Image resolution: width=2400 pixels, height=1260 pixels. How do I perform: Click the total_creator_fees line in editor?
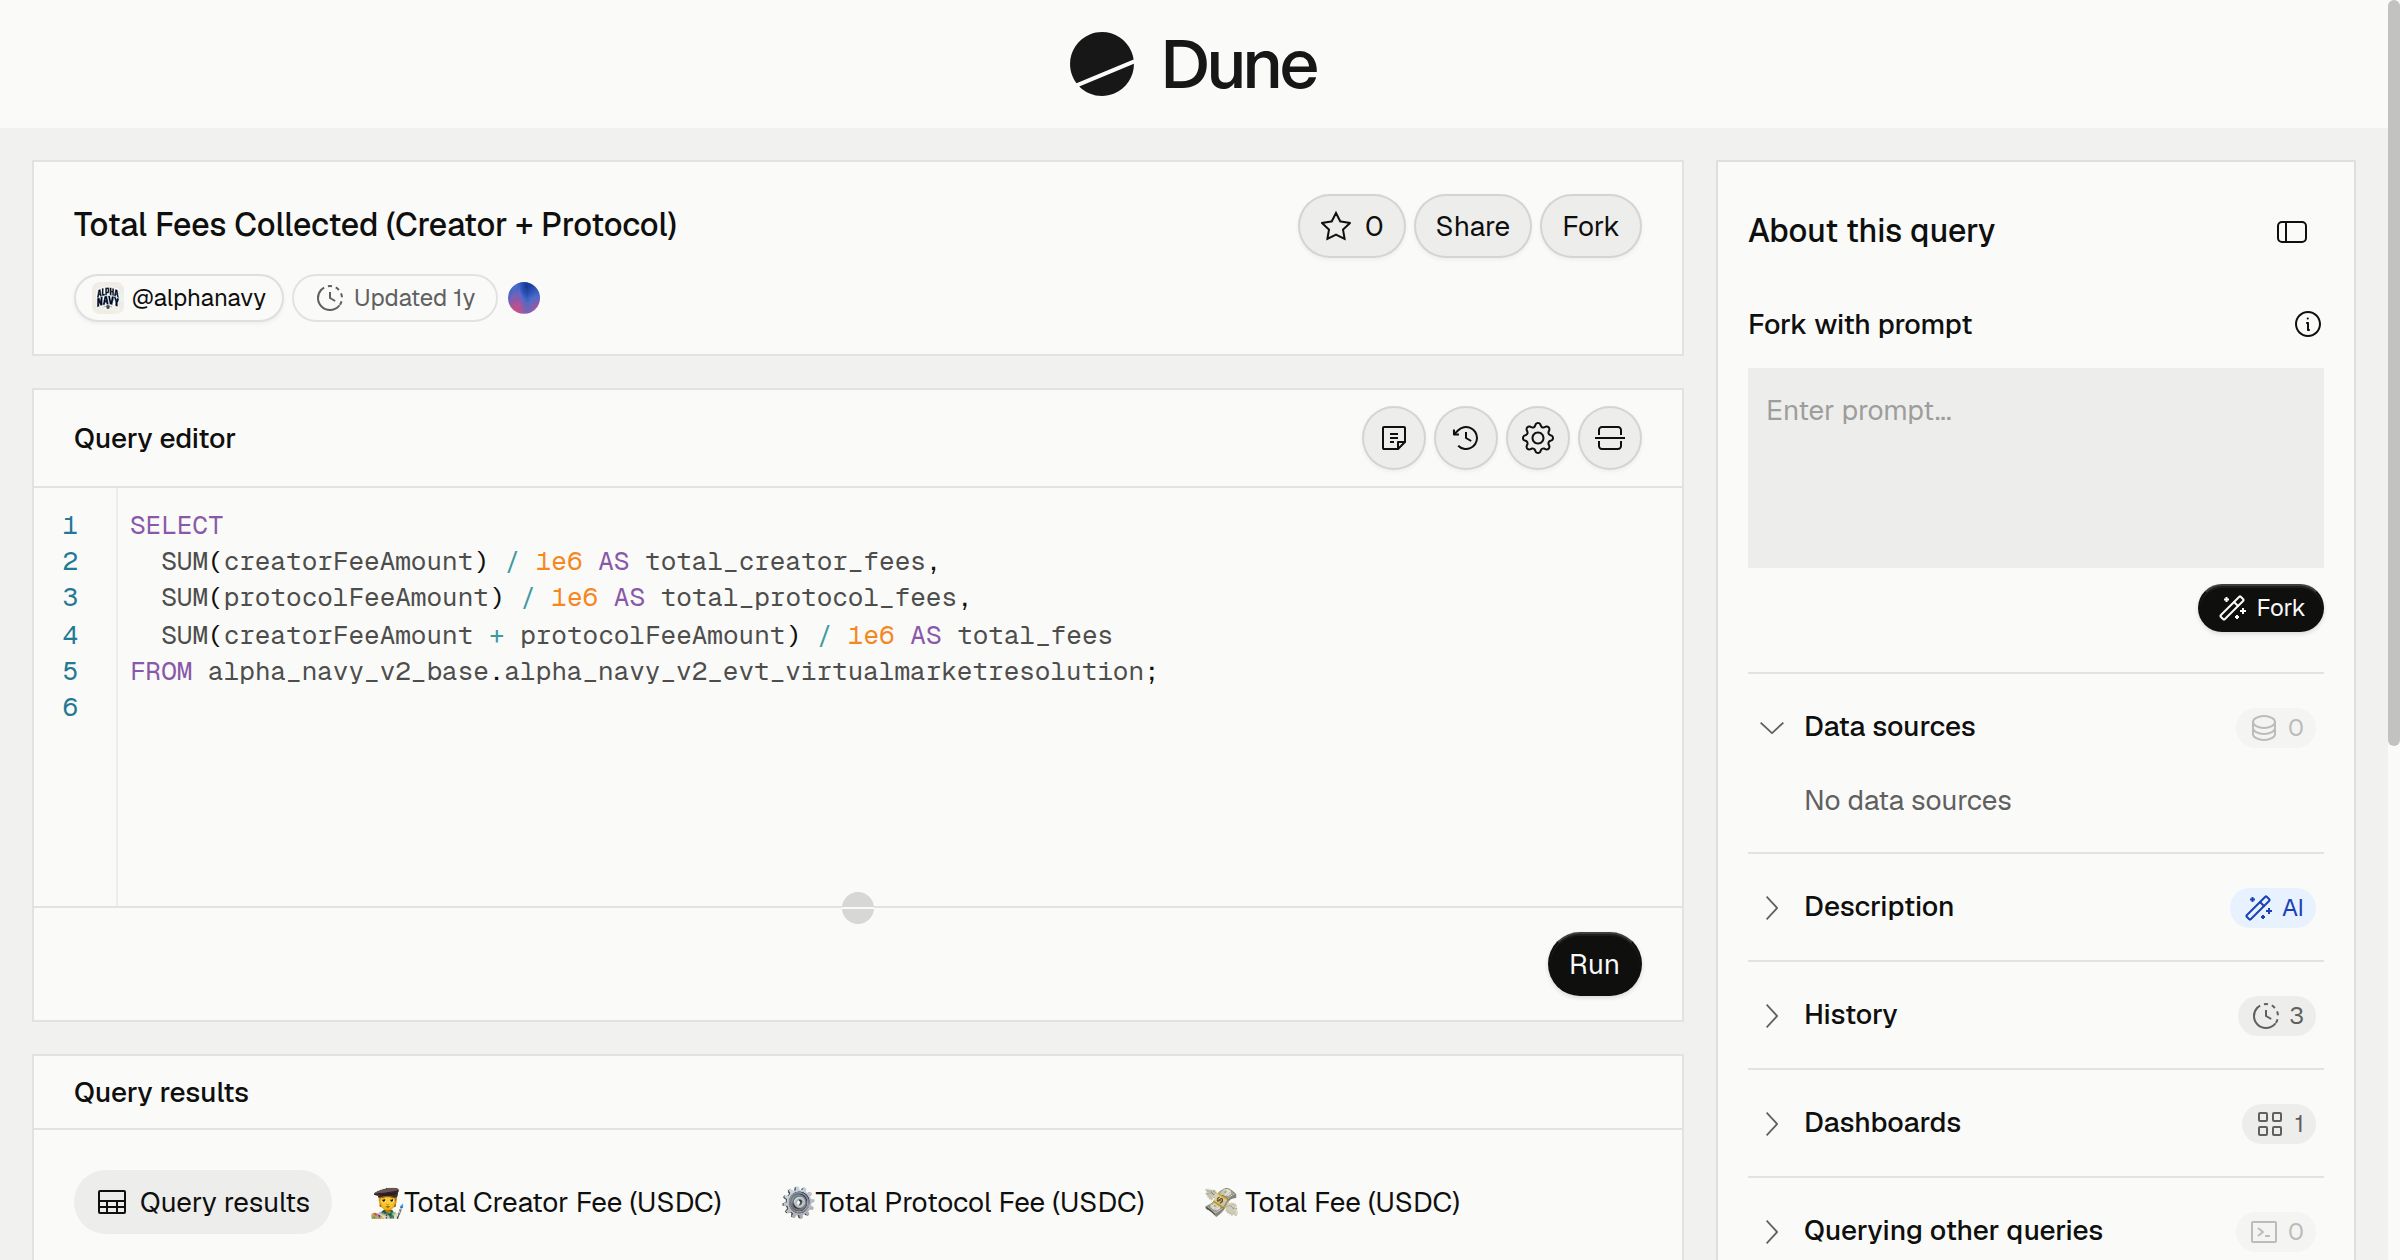[x=550, y=562]
